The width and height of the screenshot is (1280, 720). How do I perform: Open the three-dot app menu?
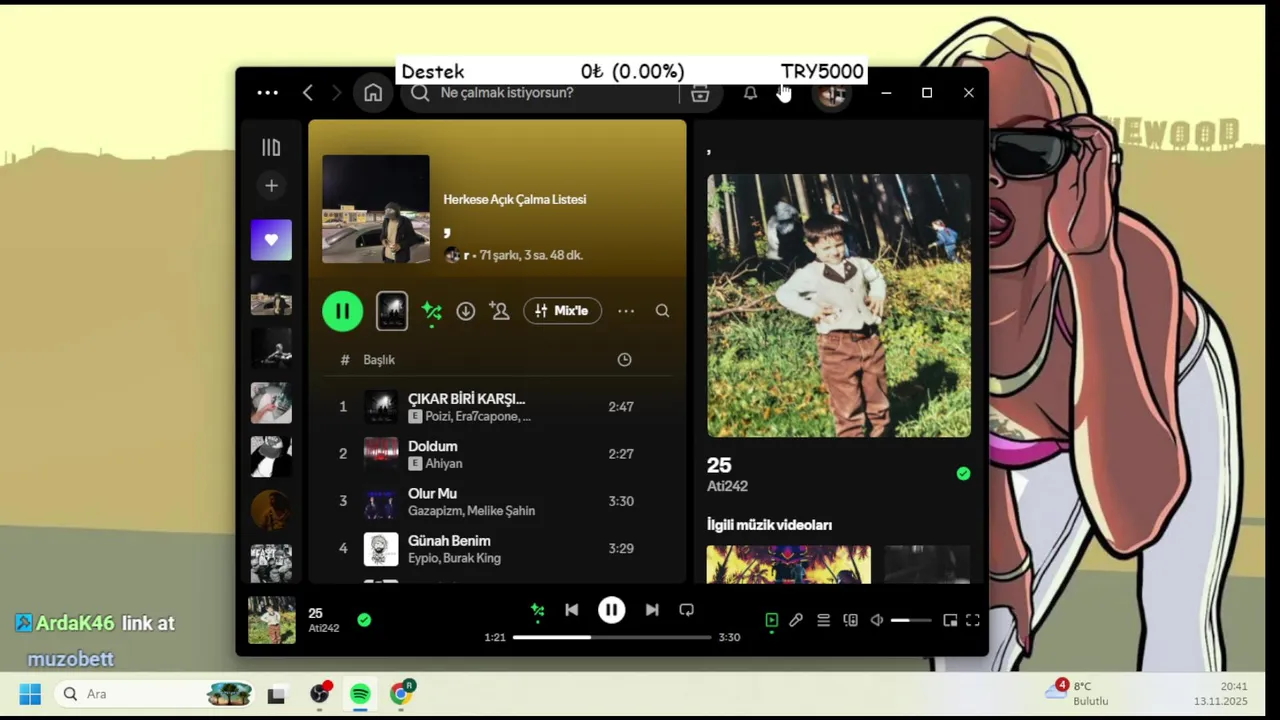point(267,93)
